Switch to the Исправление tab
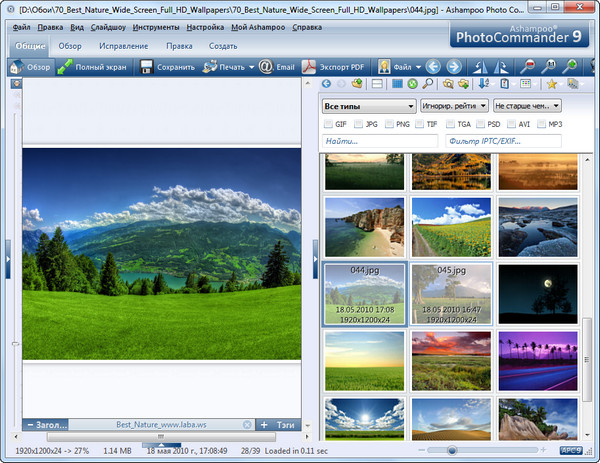This screenshot has height=463, width=600. pos(123,46)
